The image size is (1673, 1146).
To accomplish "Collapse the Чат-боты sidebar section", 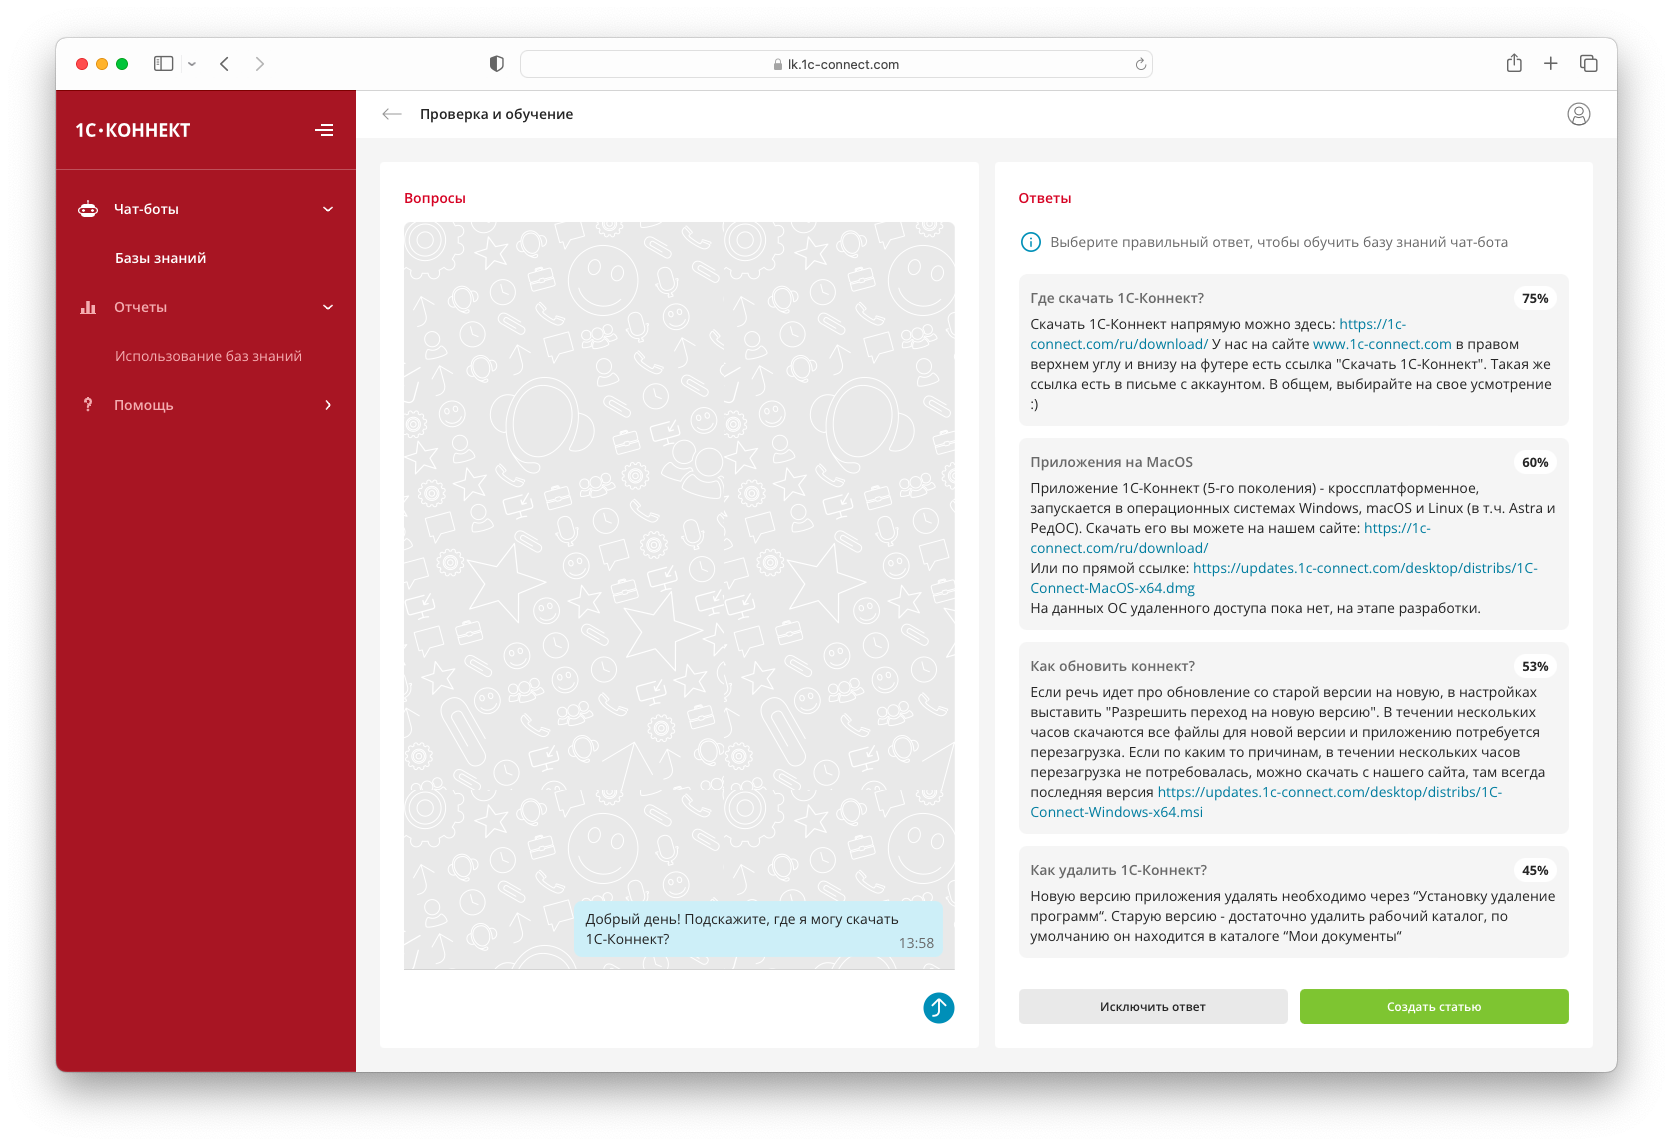I will pyautogui.click(x=328, y=209).
